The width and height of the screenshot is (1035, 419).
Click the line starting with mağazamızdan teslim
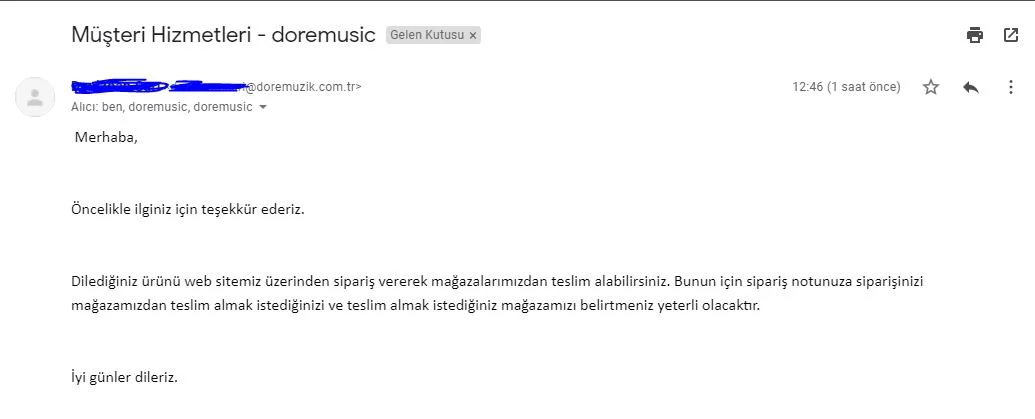click(415, 305)
